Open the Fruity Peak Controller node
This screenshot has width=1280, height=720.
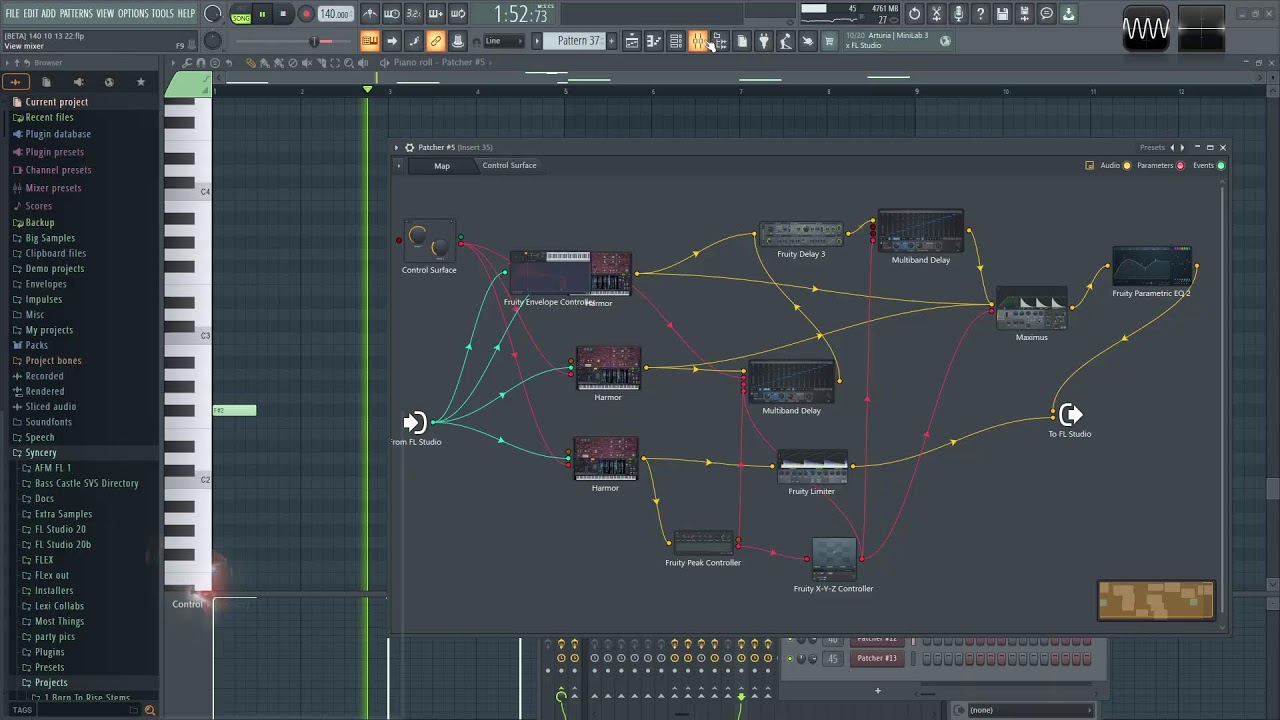click(703, 543)
